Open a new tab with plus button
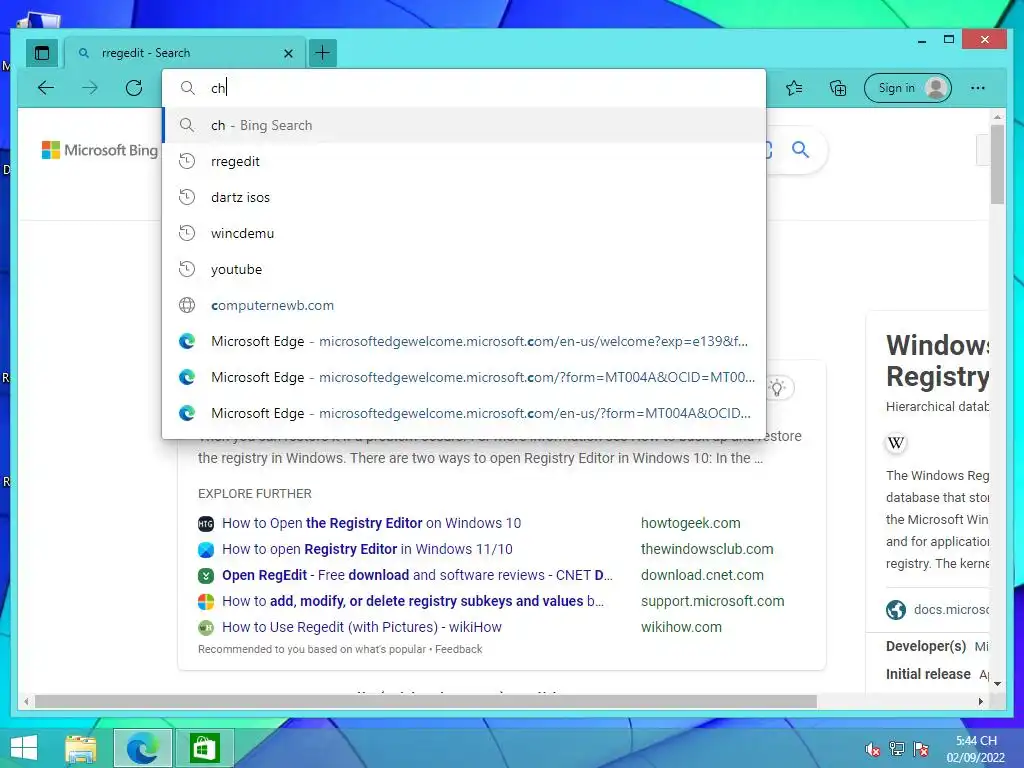The height and width of the screenshot is (768, 1024). (x=323, y=53)
